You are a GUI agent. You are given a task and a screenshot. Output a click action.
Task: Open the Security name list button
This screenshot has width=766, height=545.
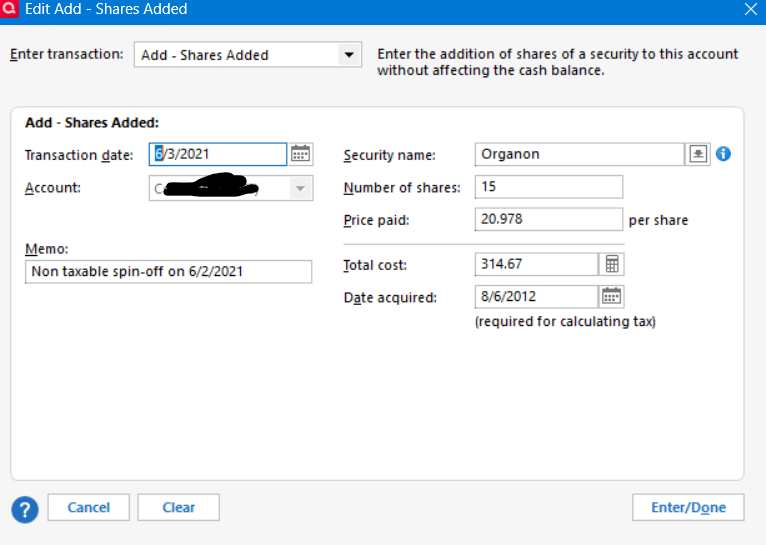coord(698,154)
